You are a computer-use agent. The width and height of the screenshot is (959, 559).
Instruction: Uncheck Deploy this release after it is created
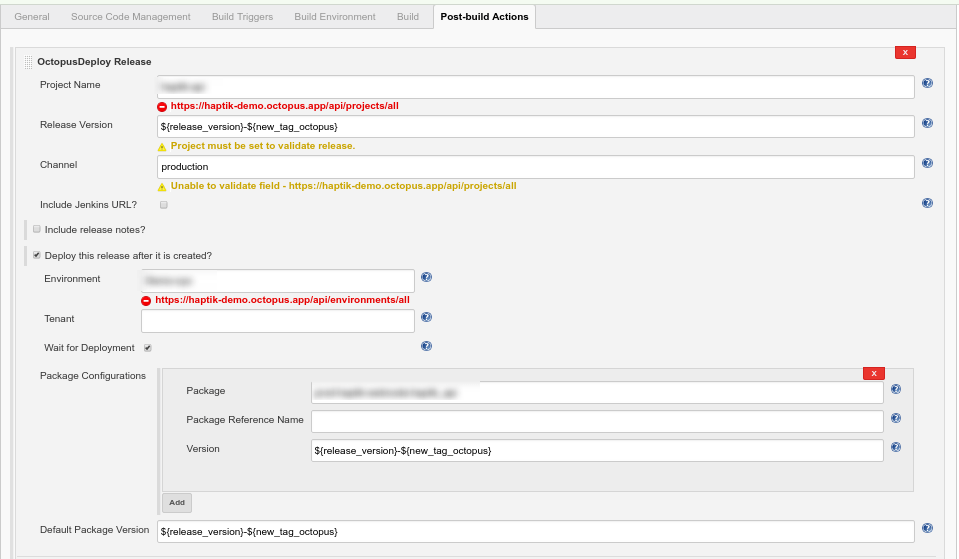[x=37, y=255]
